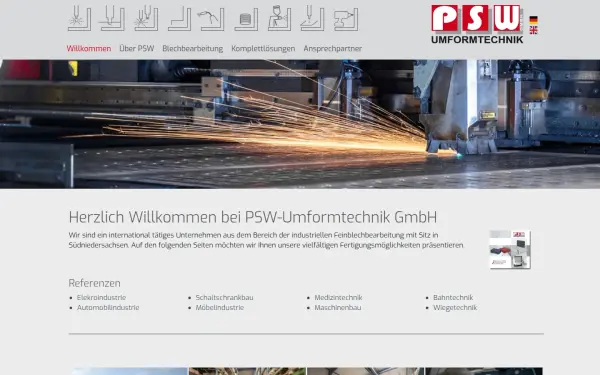Switch language via British flag
This screenshot has width=600, height=375.
click(x=533, y=30)
